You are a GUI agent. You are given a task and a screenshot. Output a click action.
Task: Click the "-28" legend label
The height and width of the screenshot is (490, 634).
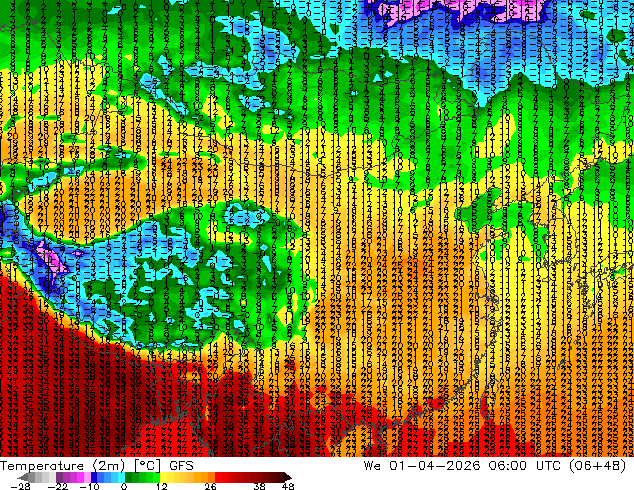point(20,486)
